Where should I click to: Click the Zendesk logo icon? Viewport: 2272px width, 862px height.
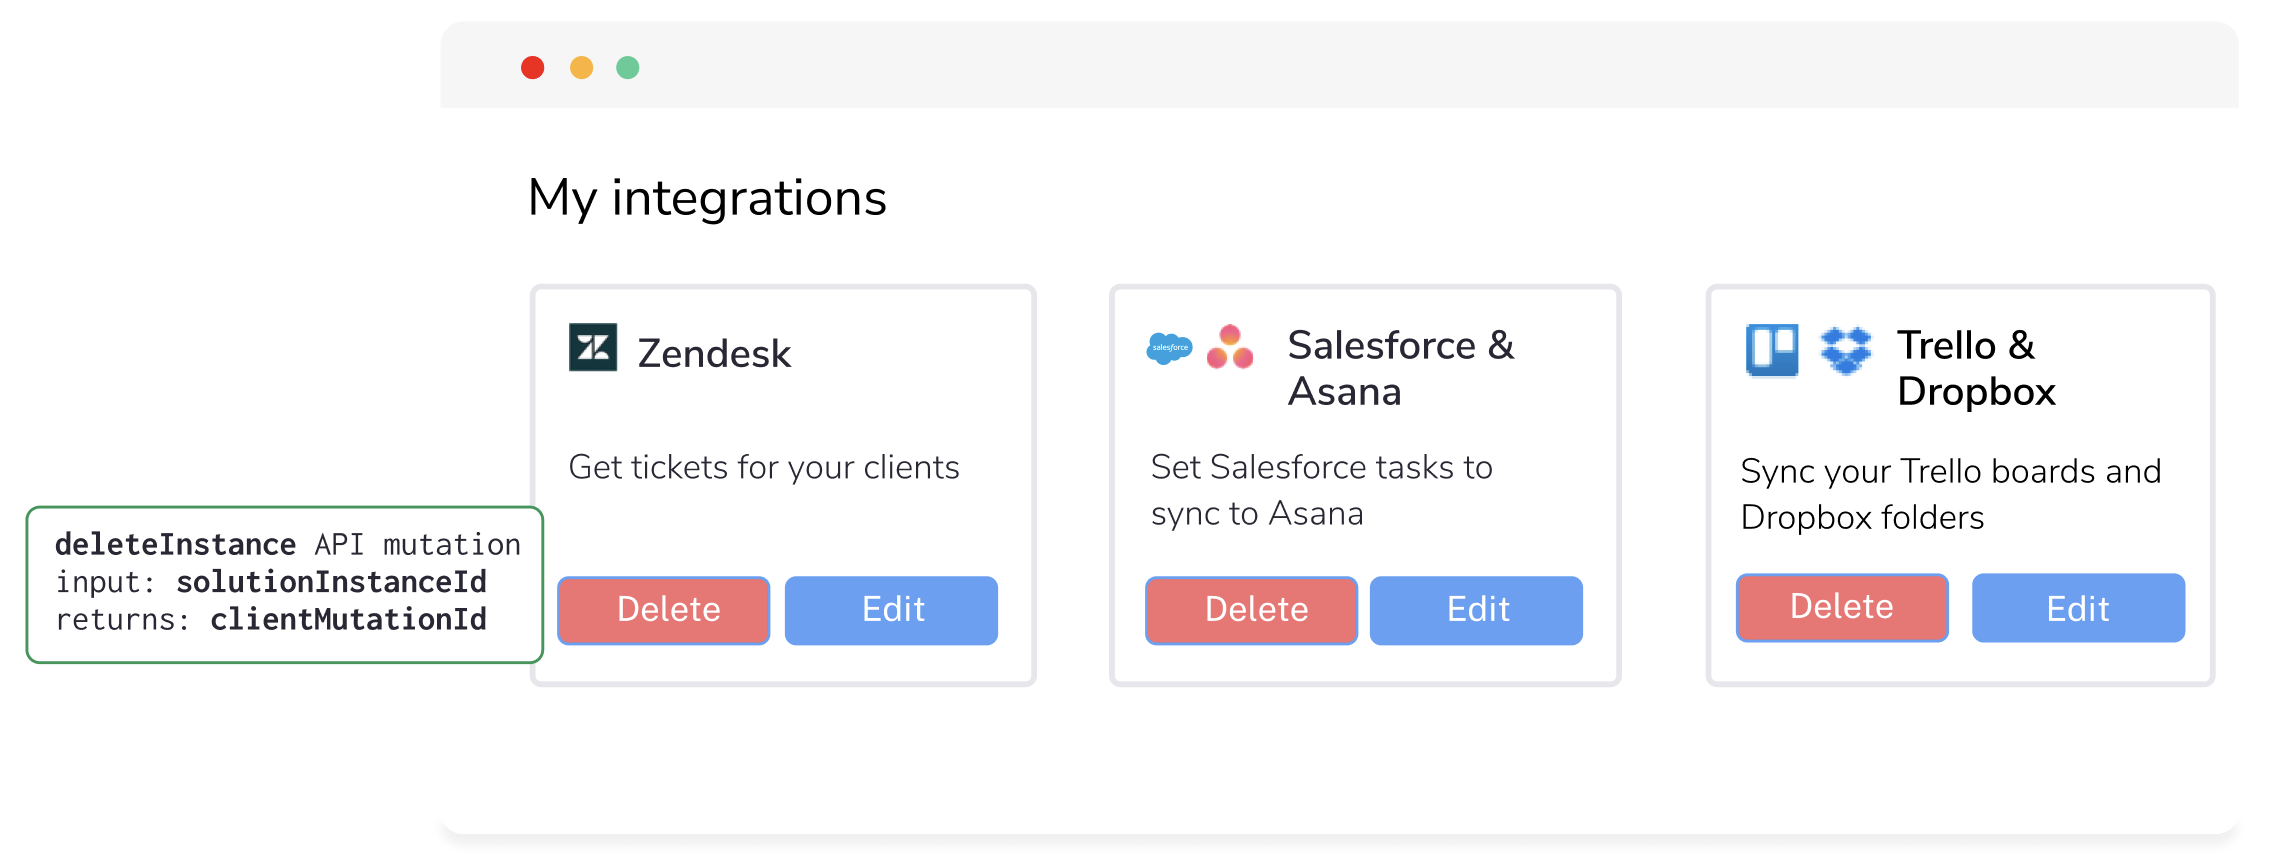[x=592, y=348]
